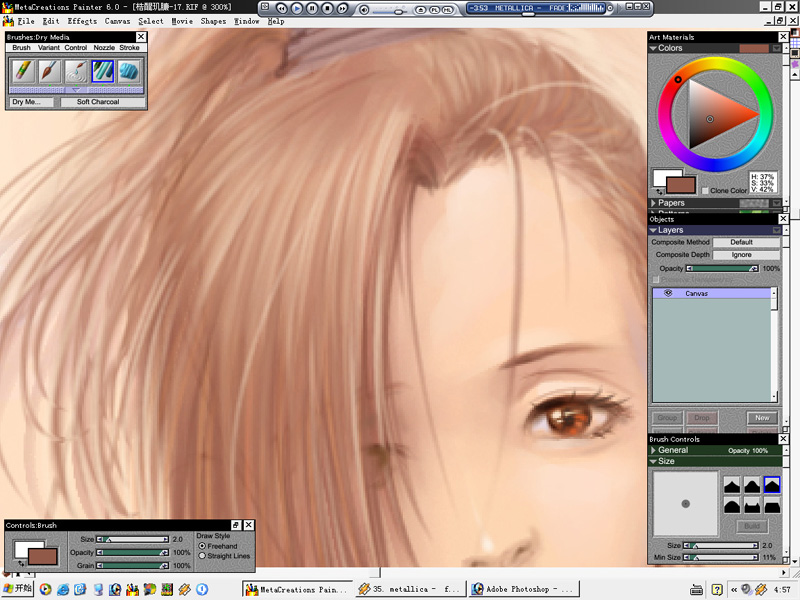Click the New layer button
This screenshot has height=600, width=800.
click(762, 418)
